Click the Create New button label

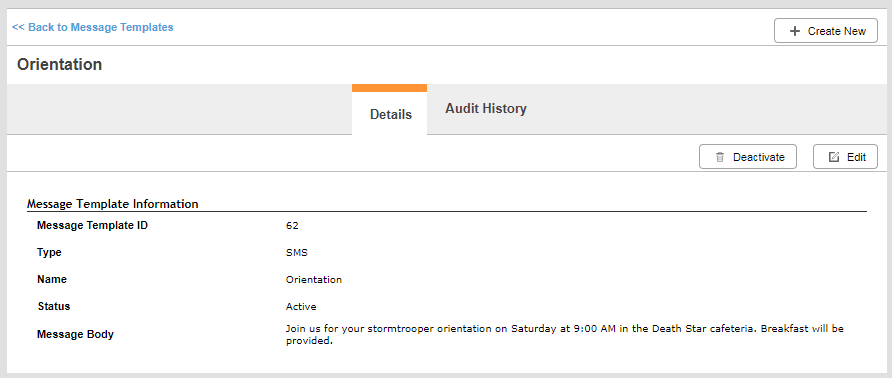[837, 31]
